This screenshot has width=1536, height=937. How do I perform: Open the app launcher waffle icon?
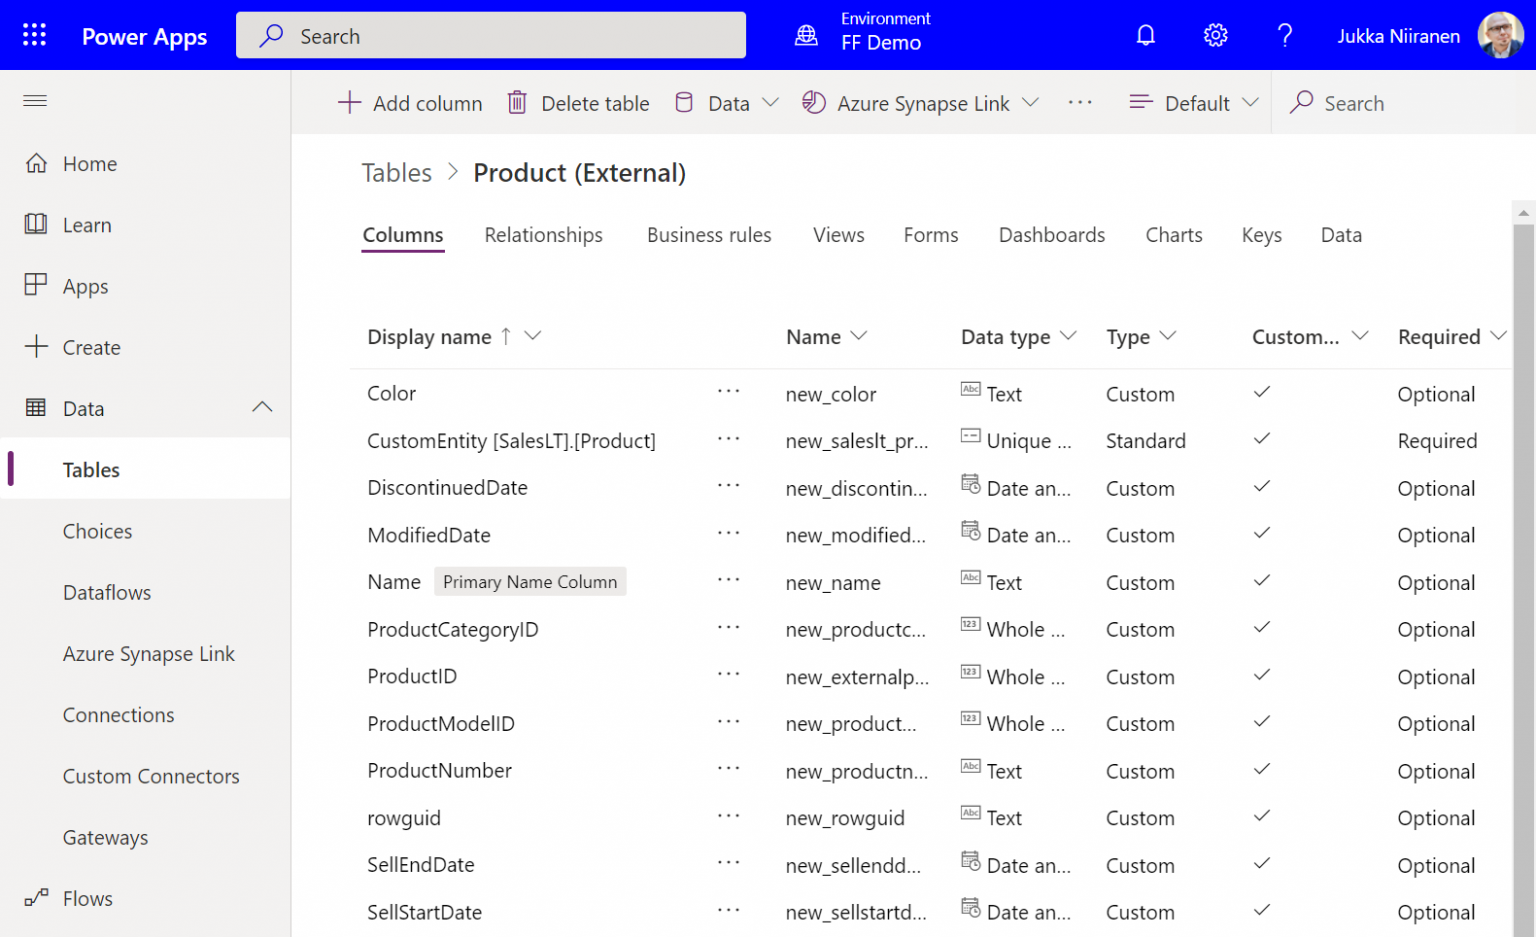34,35
